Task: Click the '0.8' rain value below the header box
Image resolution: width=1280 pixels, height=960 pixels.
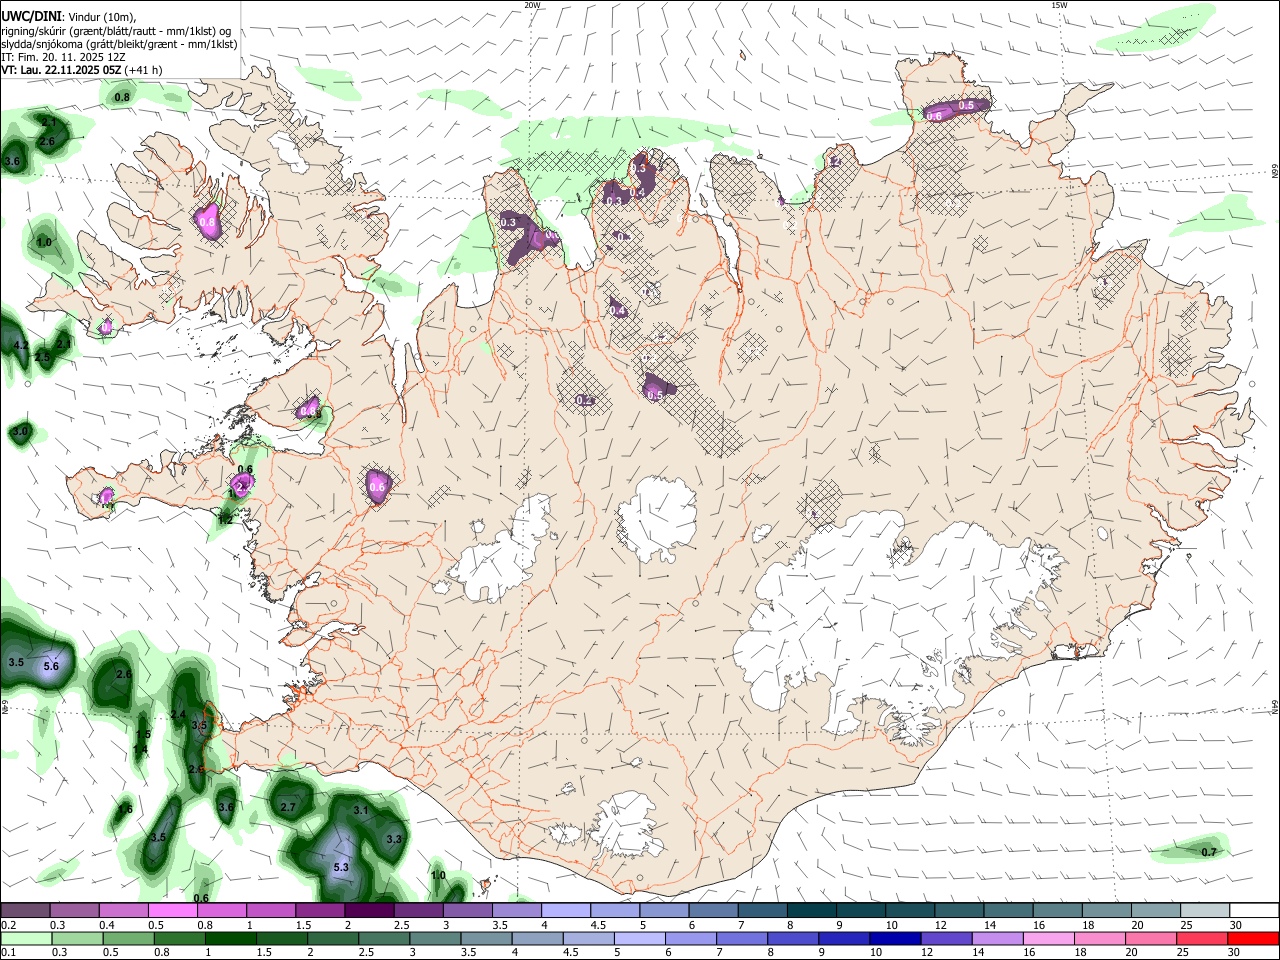Action: click(x=122, y=97)
